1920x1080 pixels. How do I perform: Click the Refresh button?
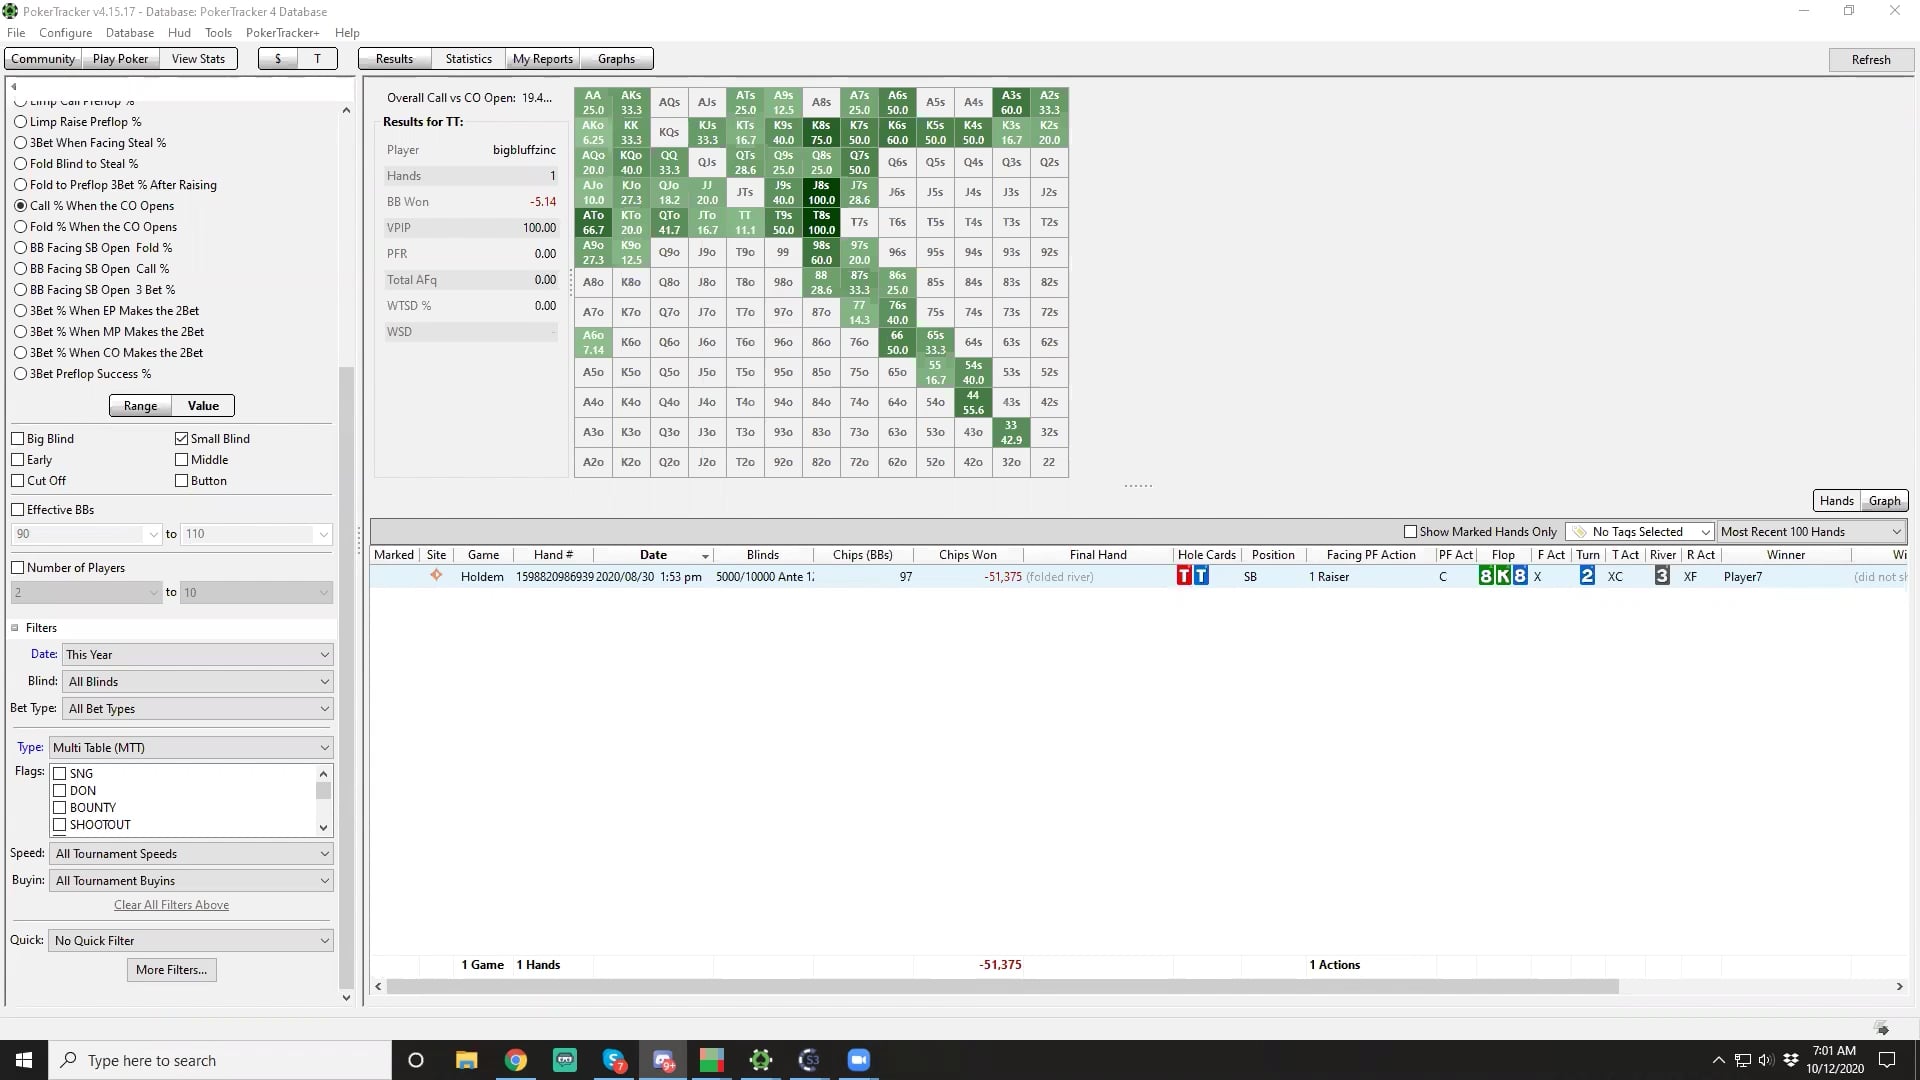1870,60
